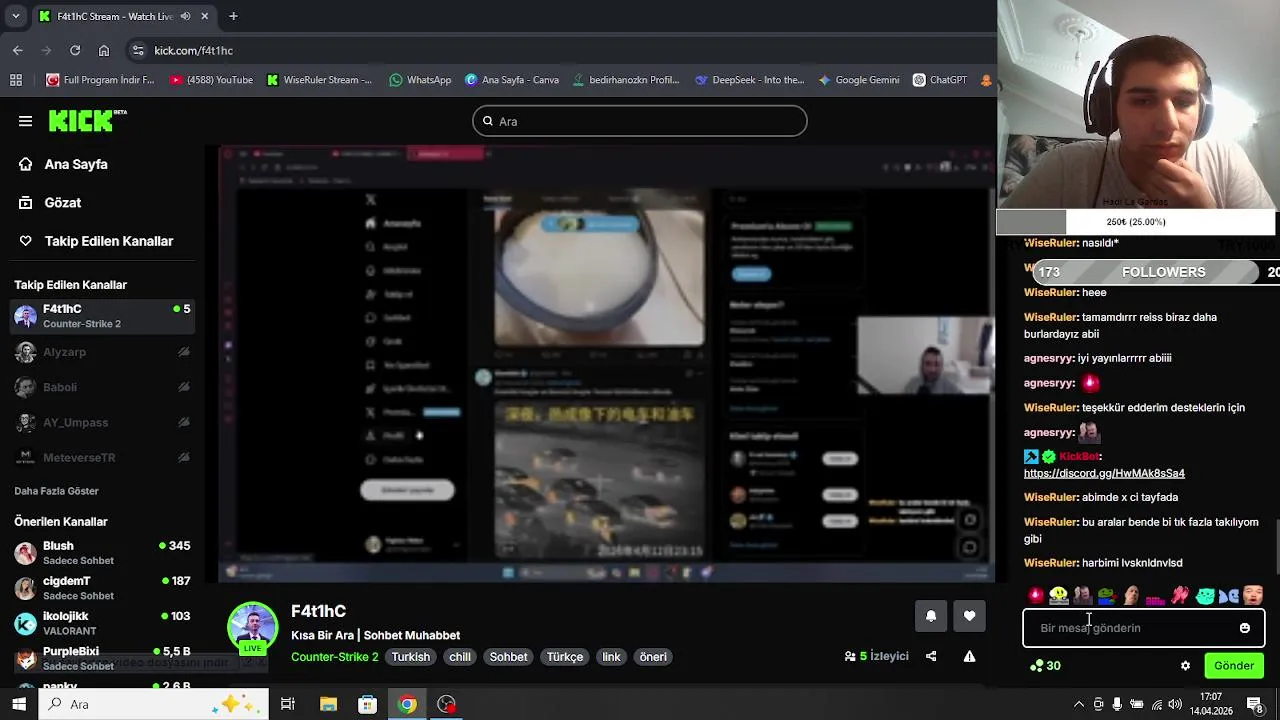Screen dimensions: 1280x720
Task: Open recommended channel cigdemT
Action: [100, 588]
